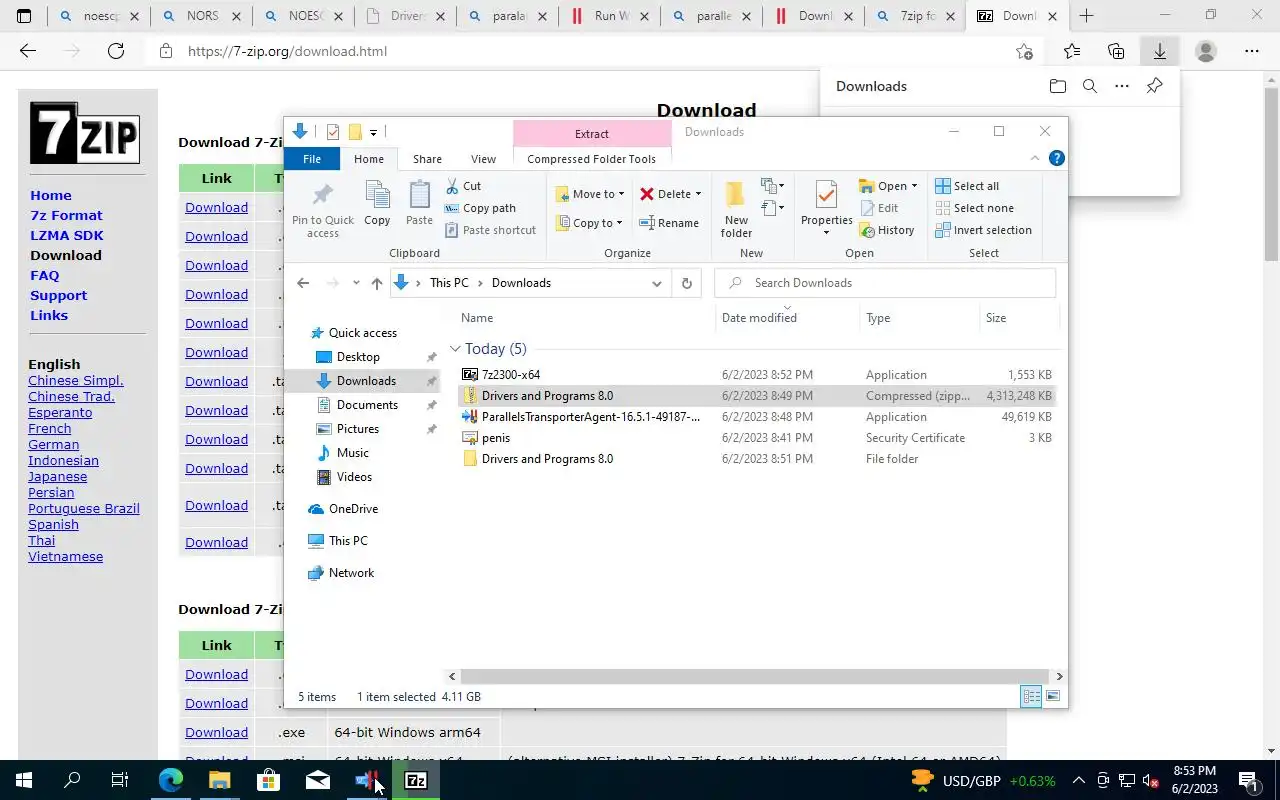Image resolution: width=1280 pixels, height=800 pixels.
Task: Expand the Delete dropdown arrow
Action: click(698, 194)
